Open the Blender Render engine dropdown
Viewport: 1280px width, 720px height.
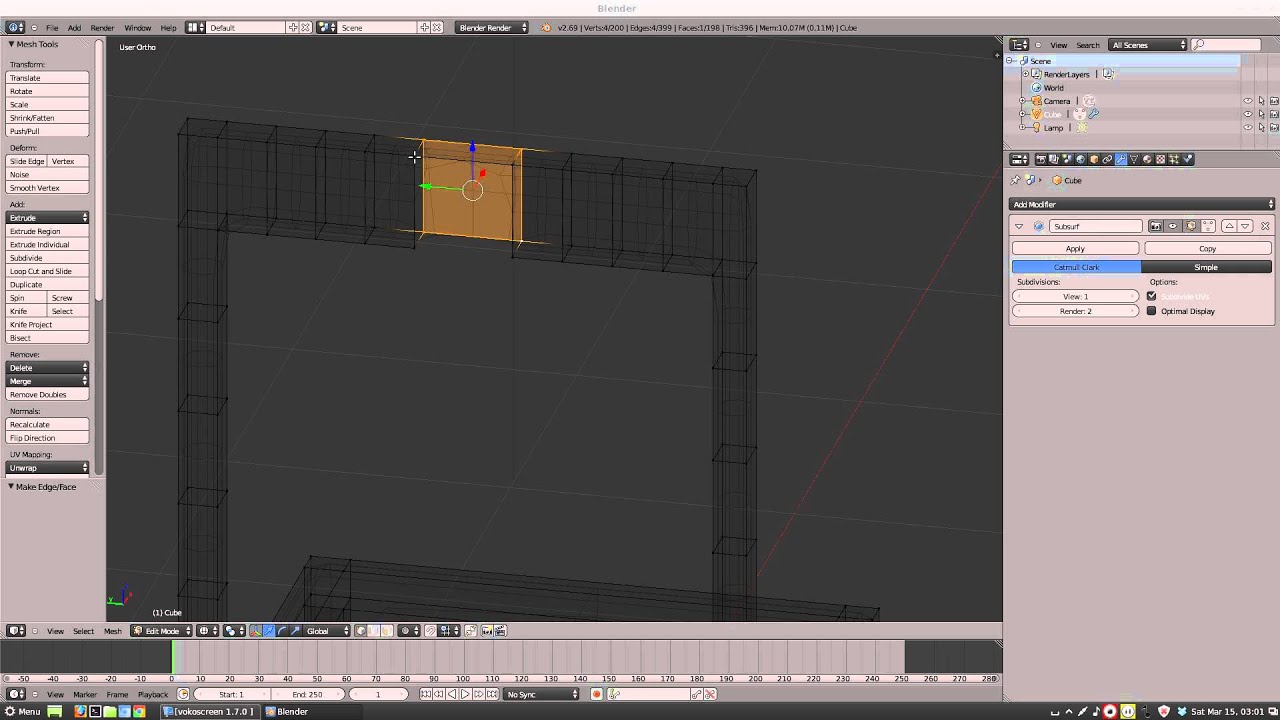tap(492, 28)
